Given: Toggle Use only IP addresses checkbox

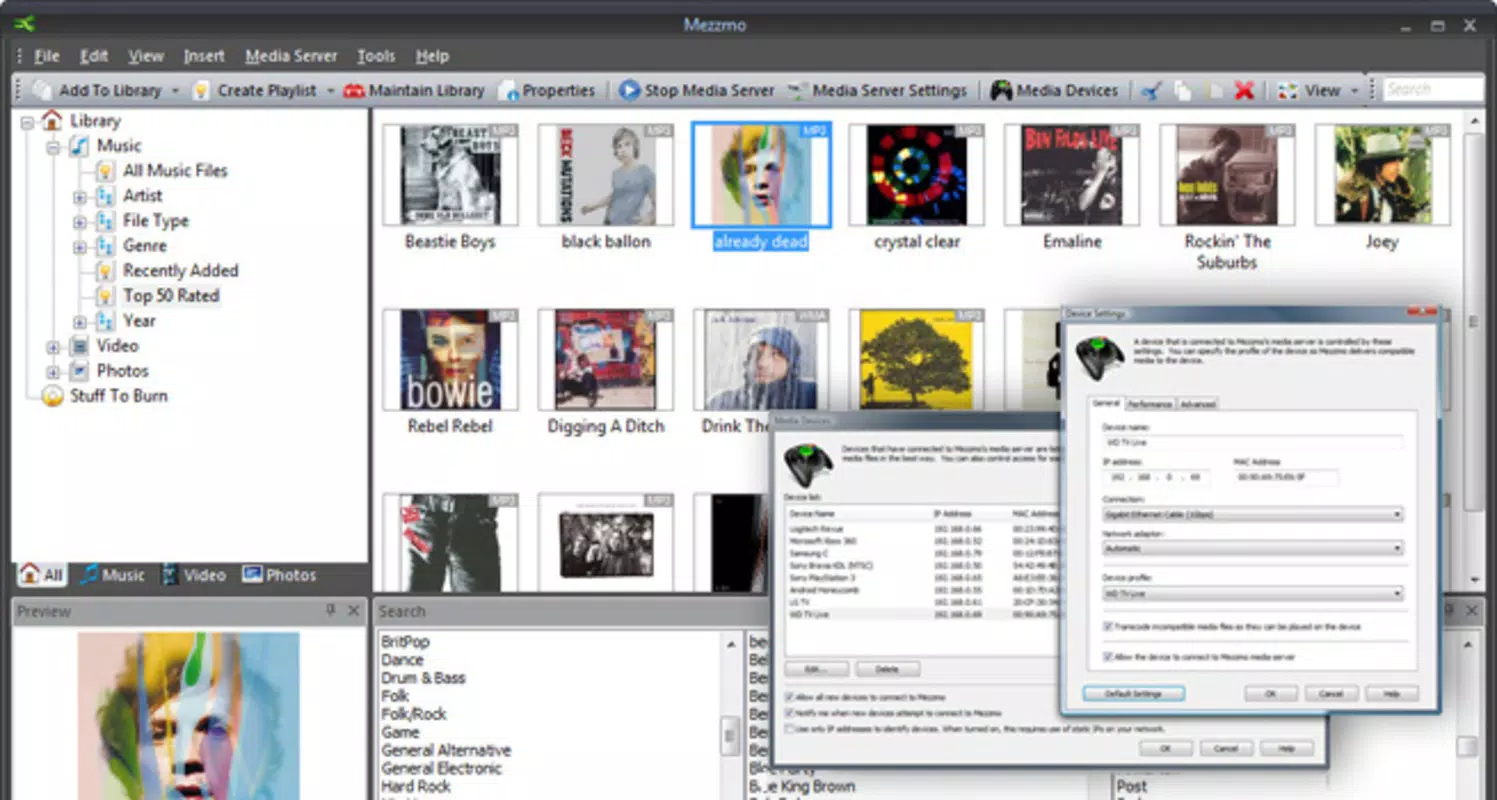Looking at the screenshot, I should (x=789, y=730).
